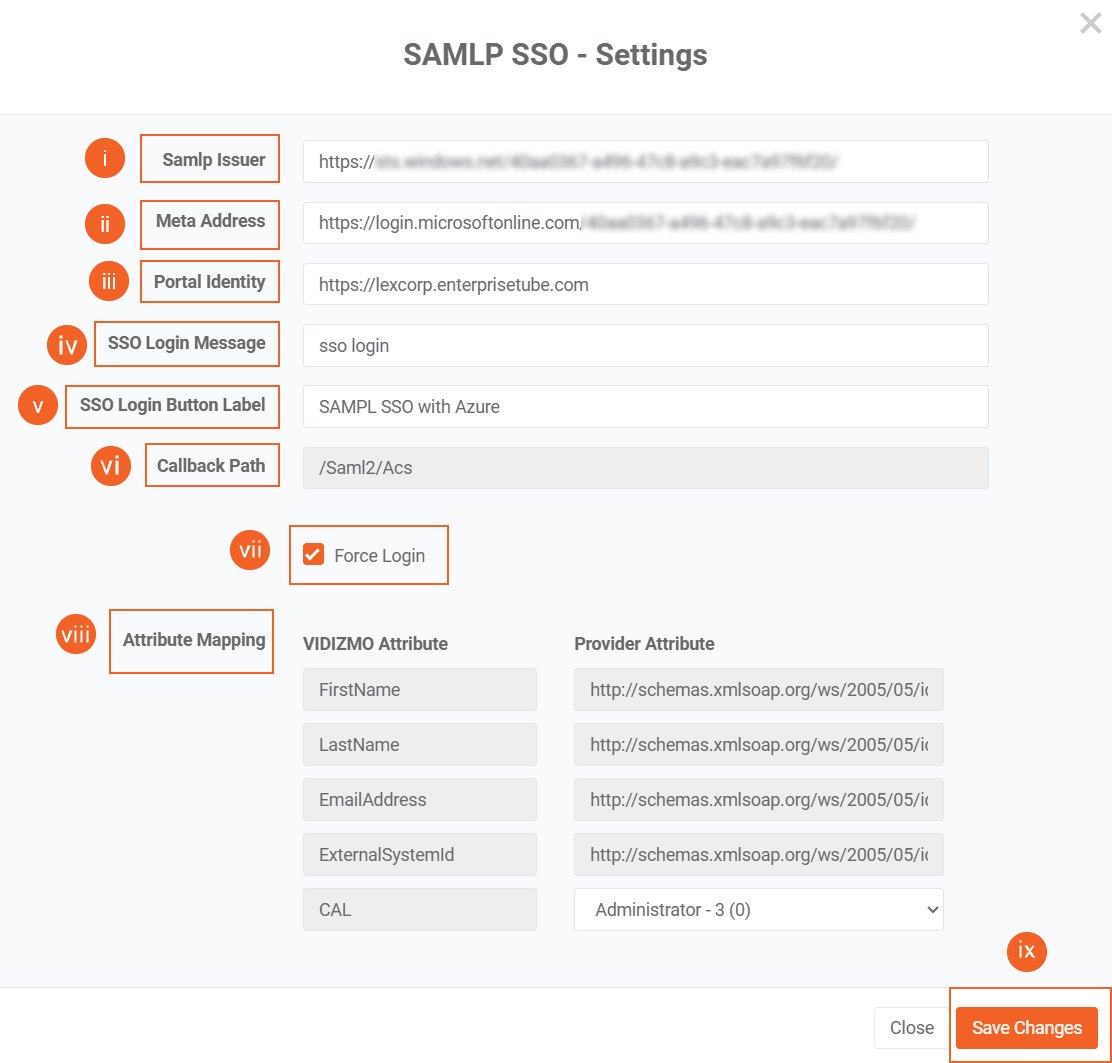Image resolution: width=1112 pixels, height=1063 pixels.
Task: Click the orange step v marker
Action: pos(38,406)
